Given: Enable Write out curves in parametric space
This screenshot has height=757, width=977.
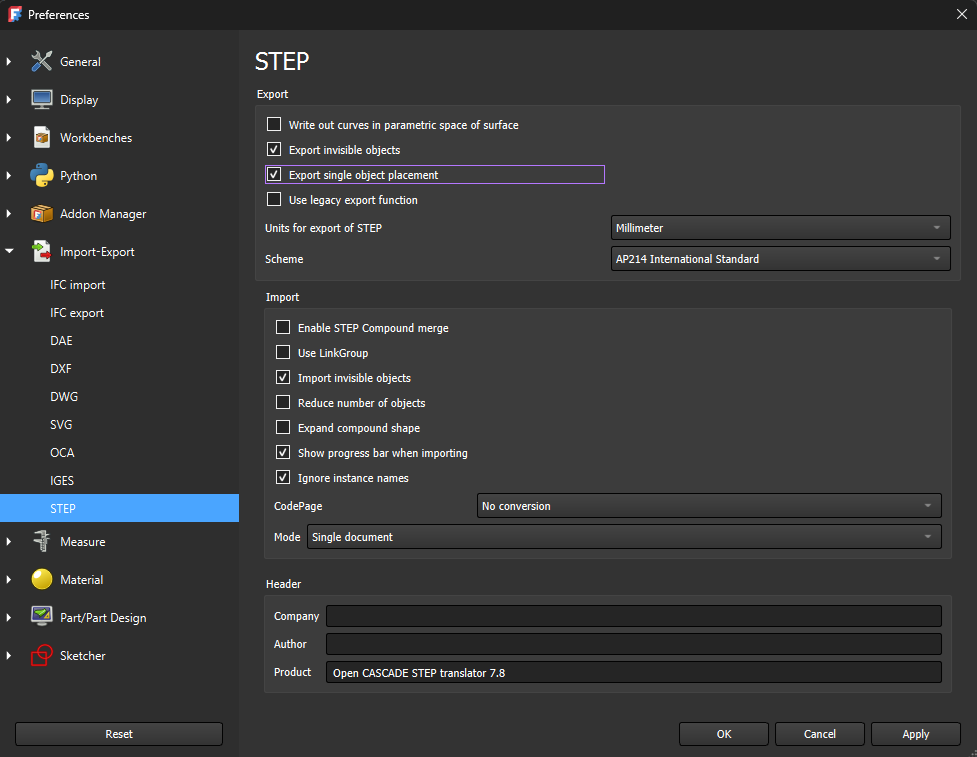Looking at the screenshot, I should (x=274, y=124).
